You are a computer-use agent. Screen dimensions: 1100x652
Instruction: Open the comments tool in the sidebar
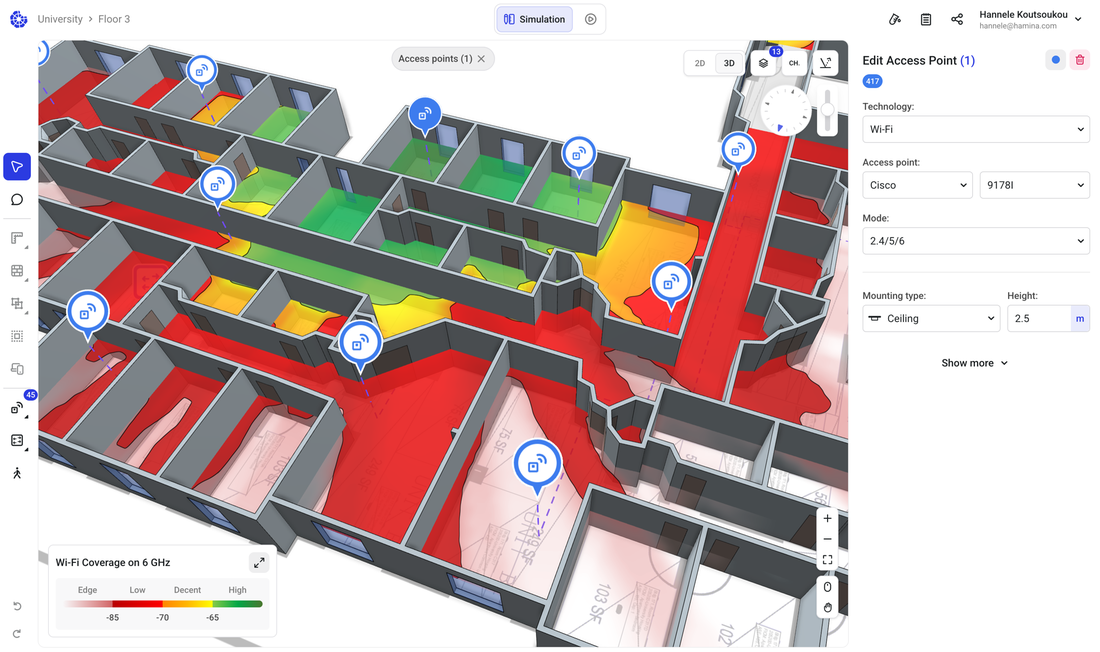click(17, 199)
